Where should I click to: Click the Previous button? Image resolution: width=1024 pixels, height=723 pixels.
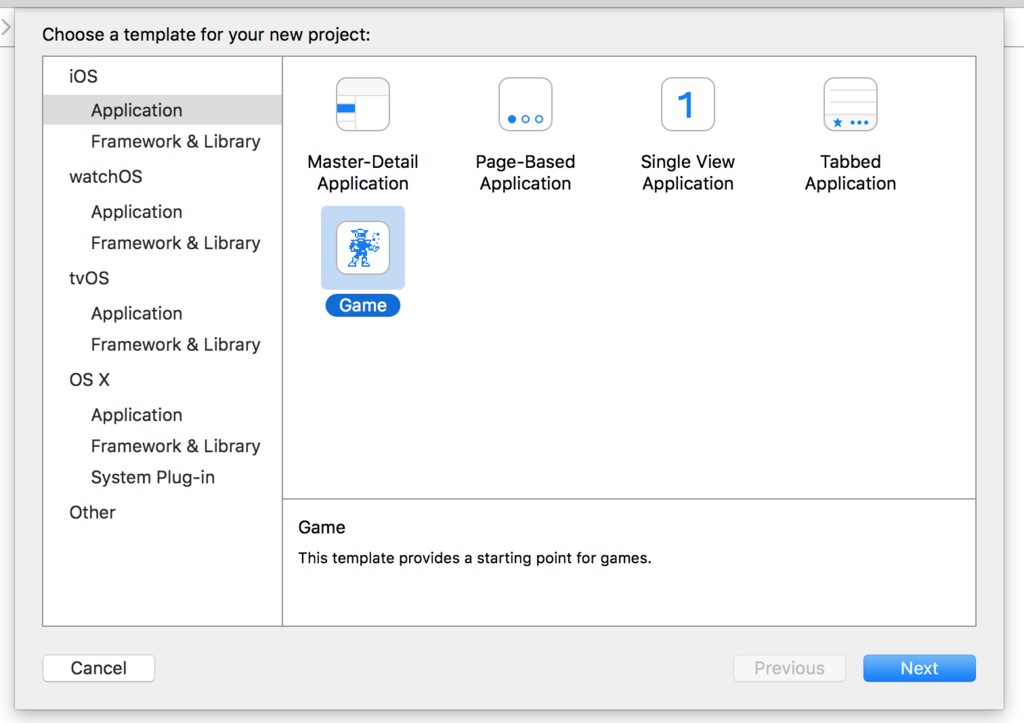point(789,668)
